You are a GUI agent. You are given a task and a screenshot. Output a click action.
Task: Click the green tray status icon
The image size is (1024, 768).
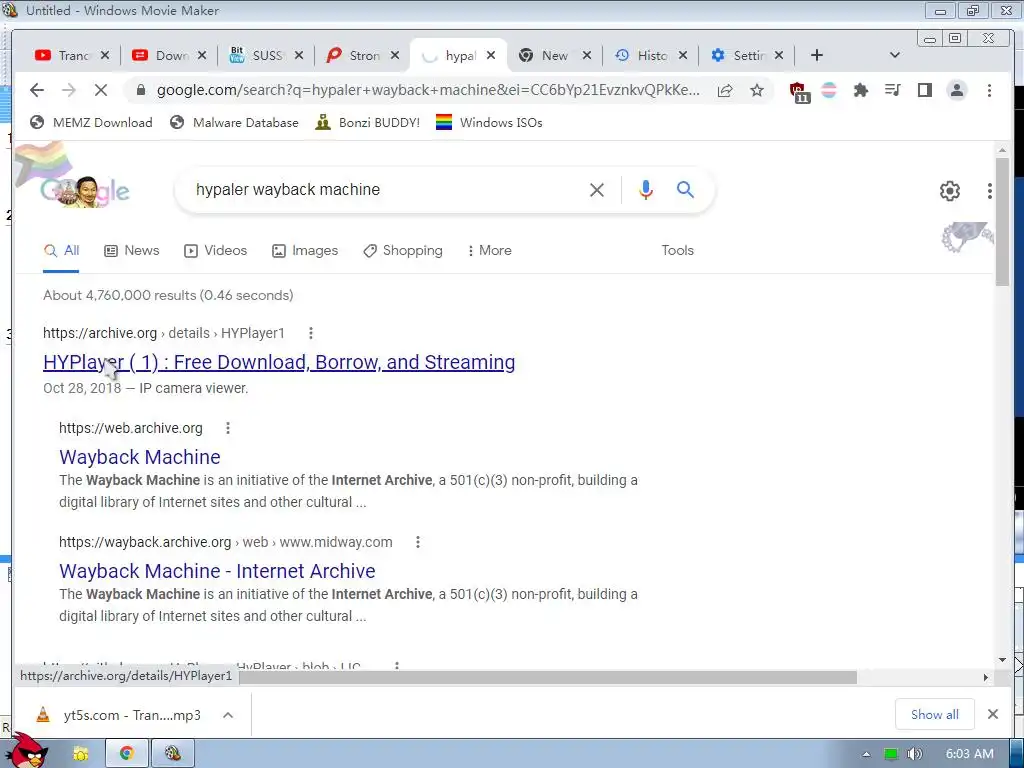pos(890,754)
